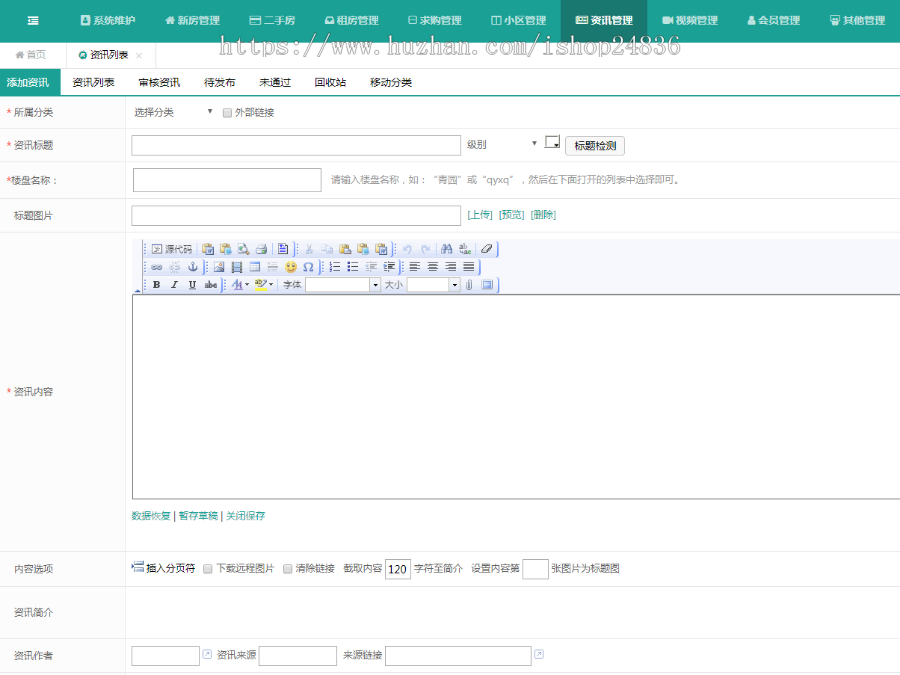Enable the 清除链接 checkbox

point(288,568)
